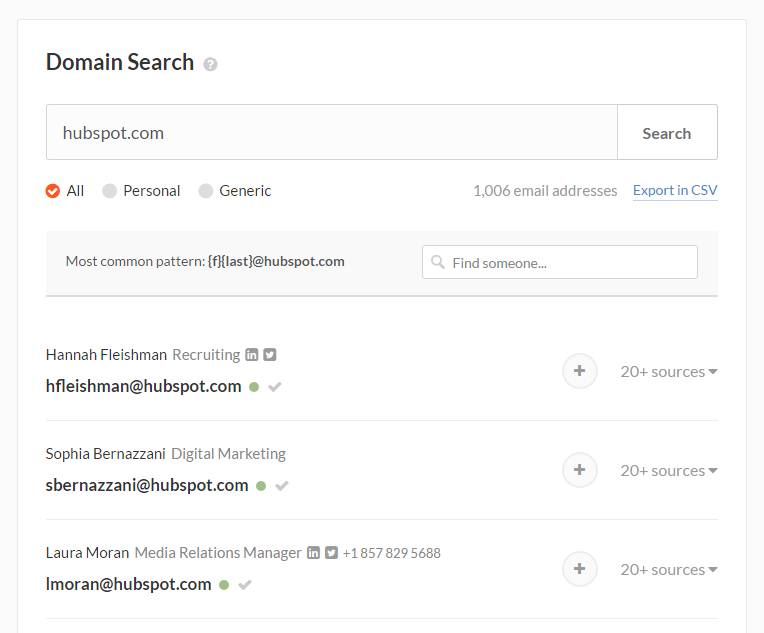The image size is (764, 633).
Task: Click the most common pattern text
Action: [x=205, y=262]
